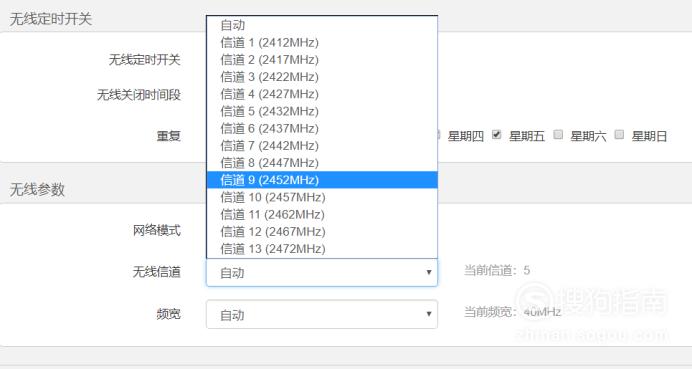Select 自动 option in channel list
The image size is (692, 369).
click(322, 25)
